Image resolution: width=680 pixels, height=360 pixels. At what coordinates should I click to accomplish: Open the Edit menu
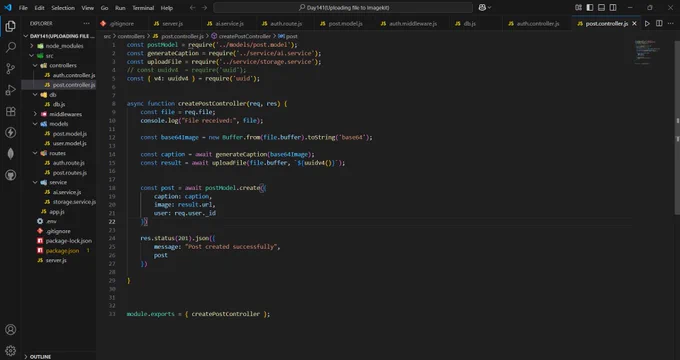(x=39, y=8)
